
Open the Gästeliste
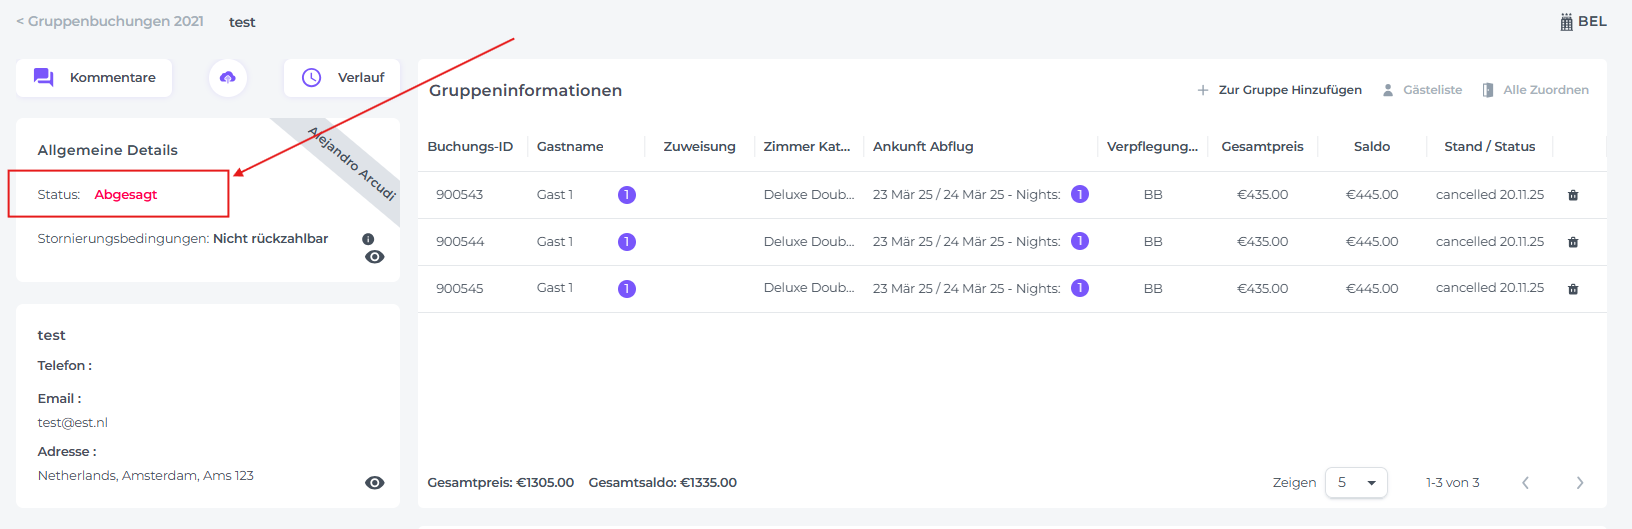coord(1422,90)
